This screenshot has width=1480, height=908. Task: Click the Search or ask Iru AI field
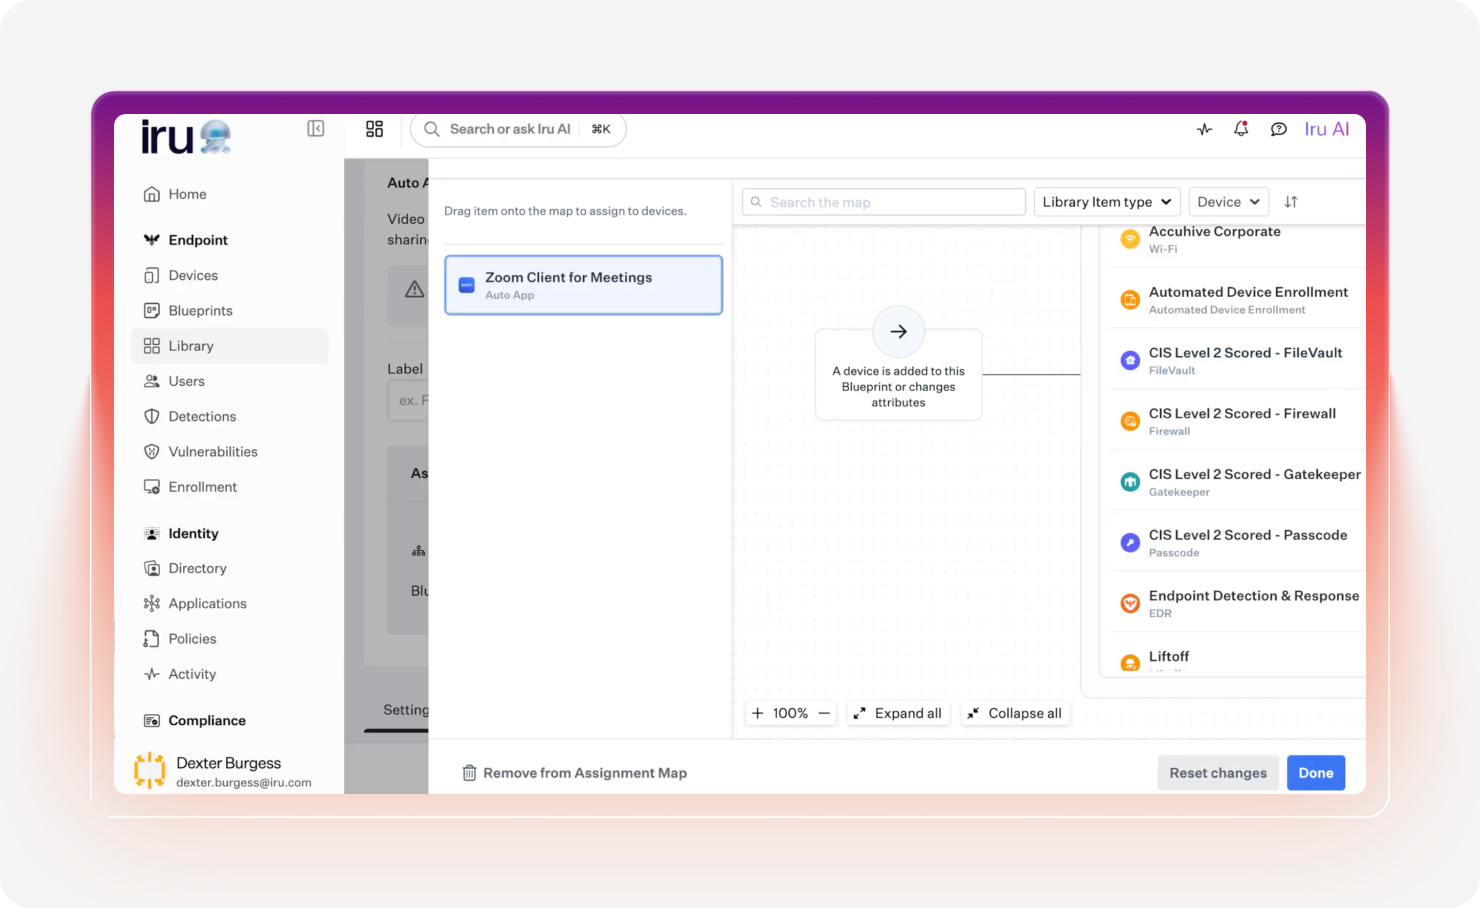point(518,129)
